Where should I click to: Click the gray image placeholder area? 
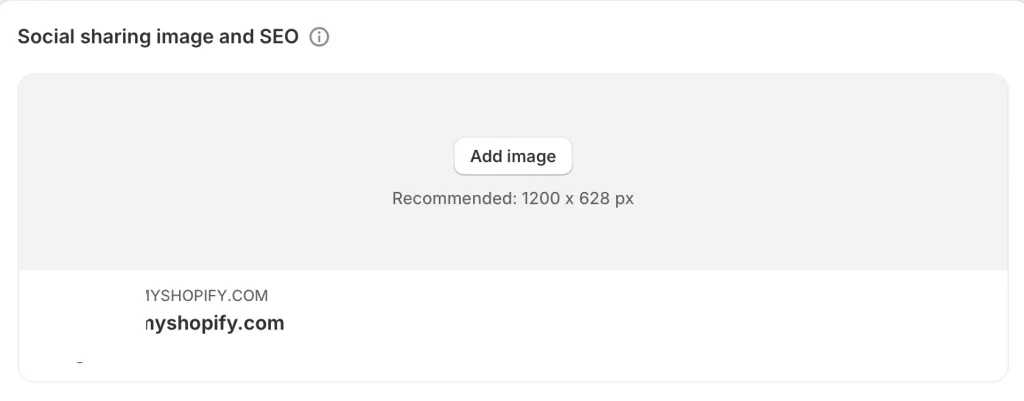[x=513, y=172]
